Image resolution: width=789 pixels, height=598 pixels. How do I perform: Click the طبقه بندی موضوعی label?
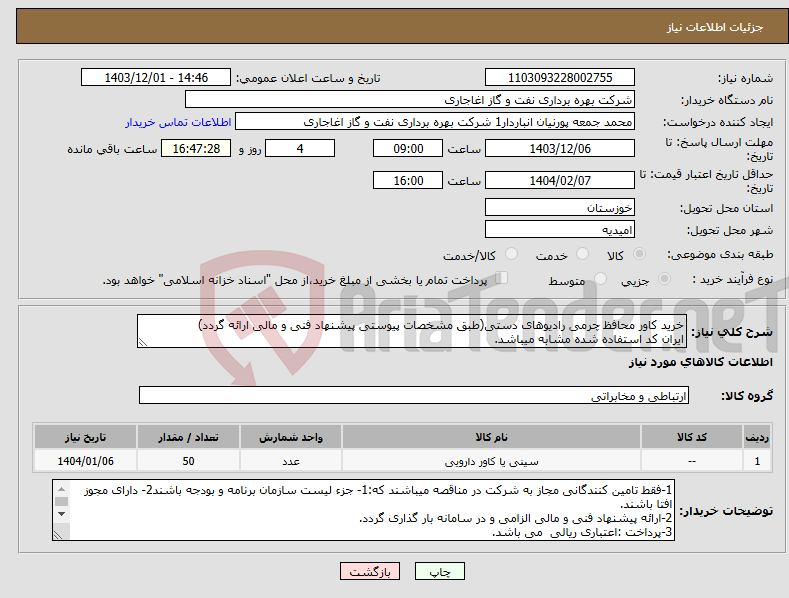pyautogui.click(x=721, y=255)
